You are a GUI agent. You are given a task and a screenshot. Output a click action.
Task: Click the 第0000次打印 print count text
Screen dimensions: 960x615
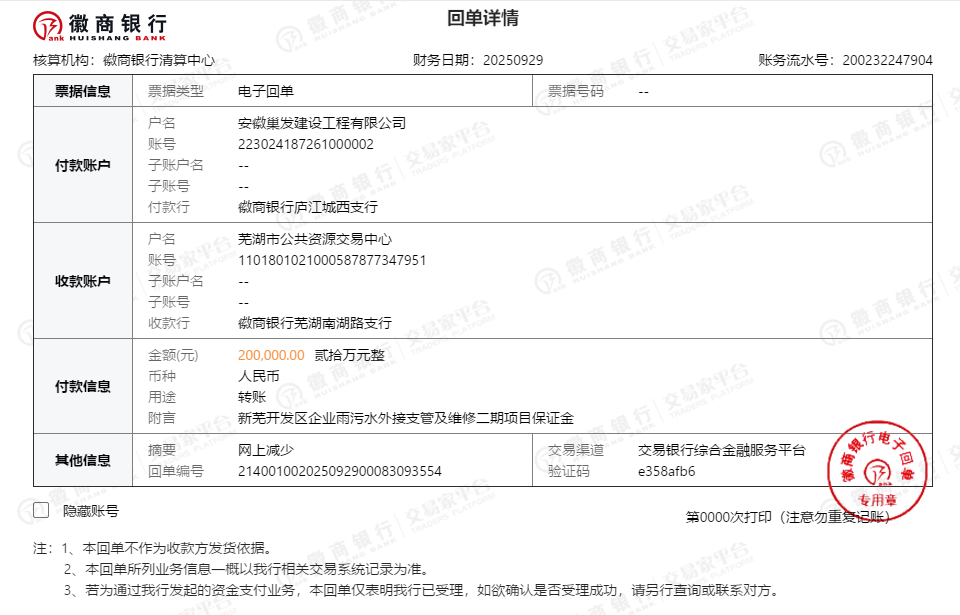click(728, 517)
